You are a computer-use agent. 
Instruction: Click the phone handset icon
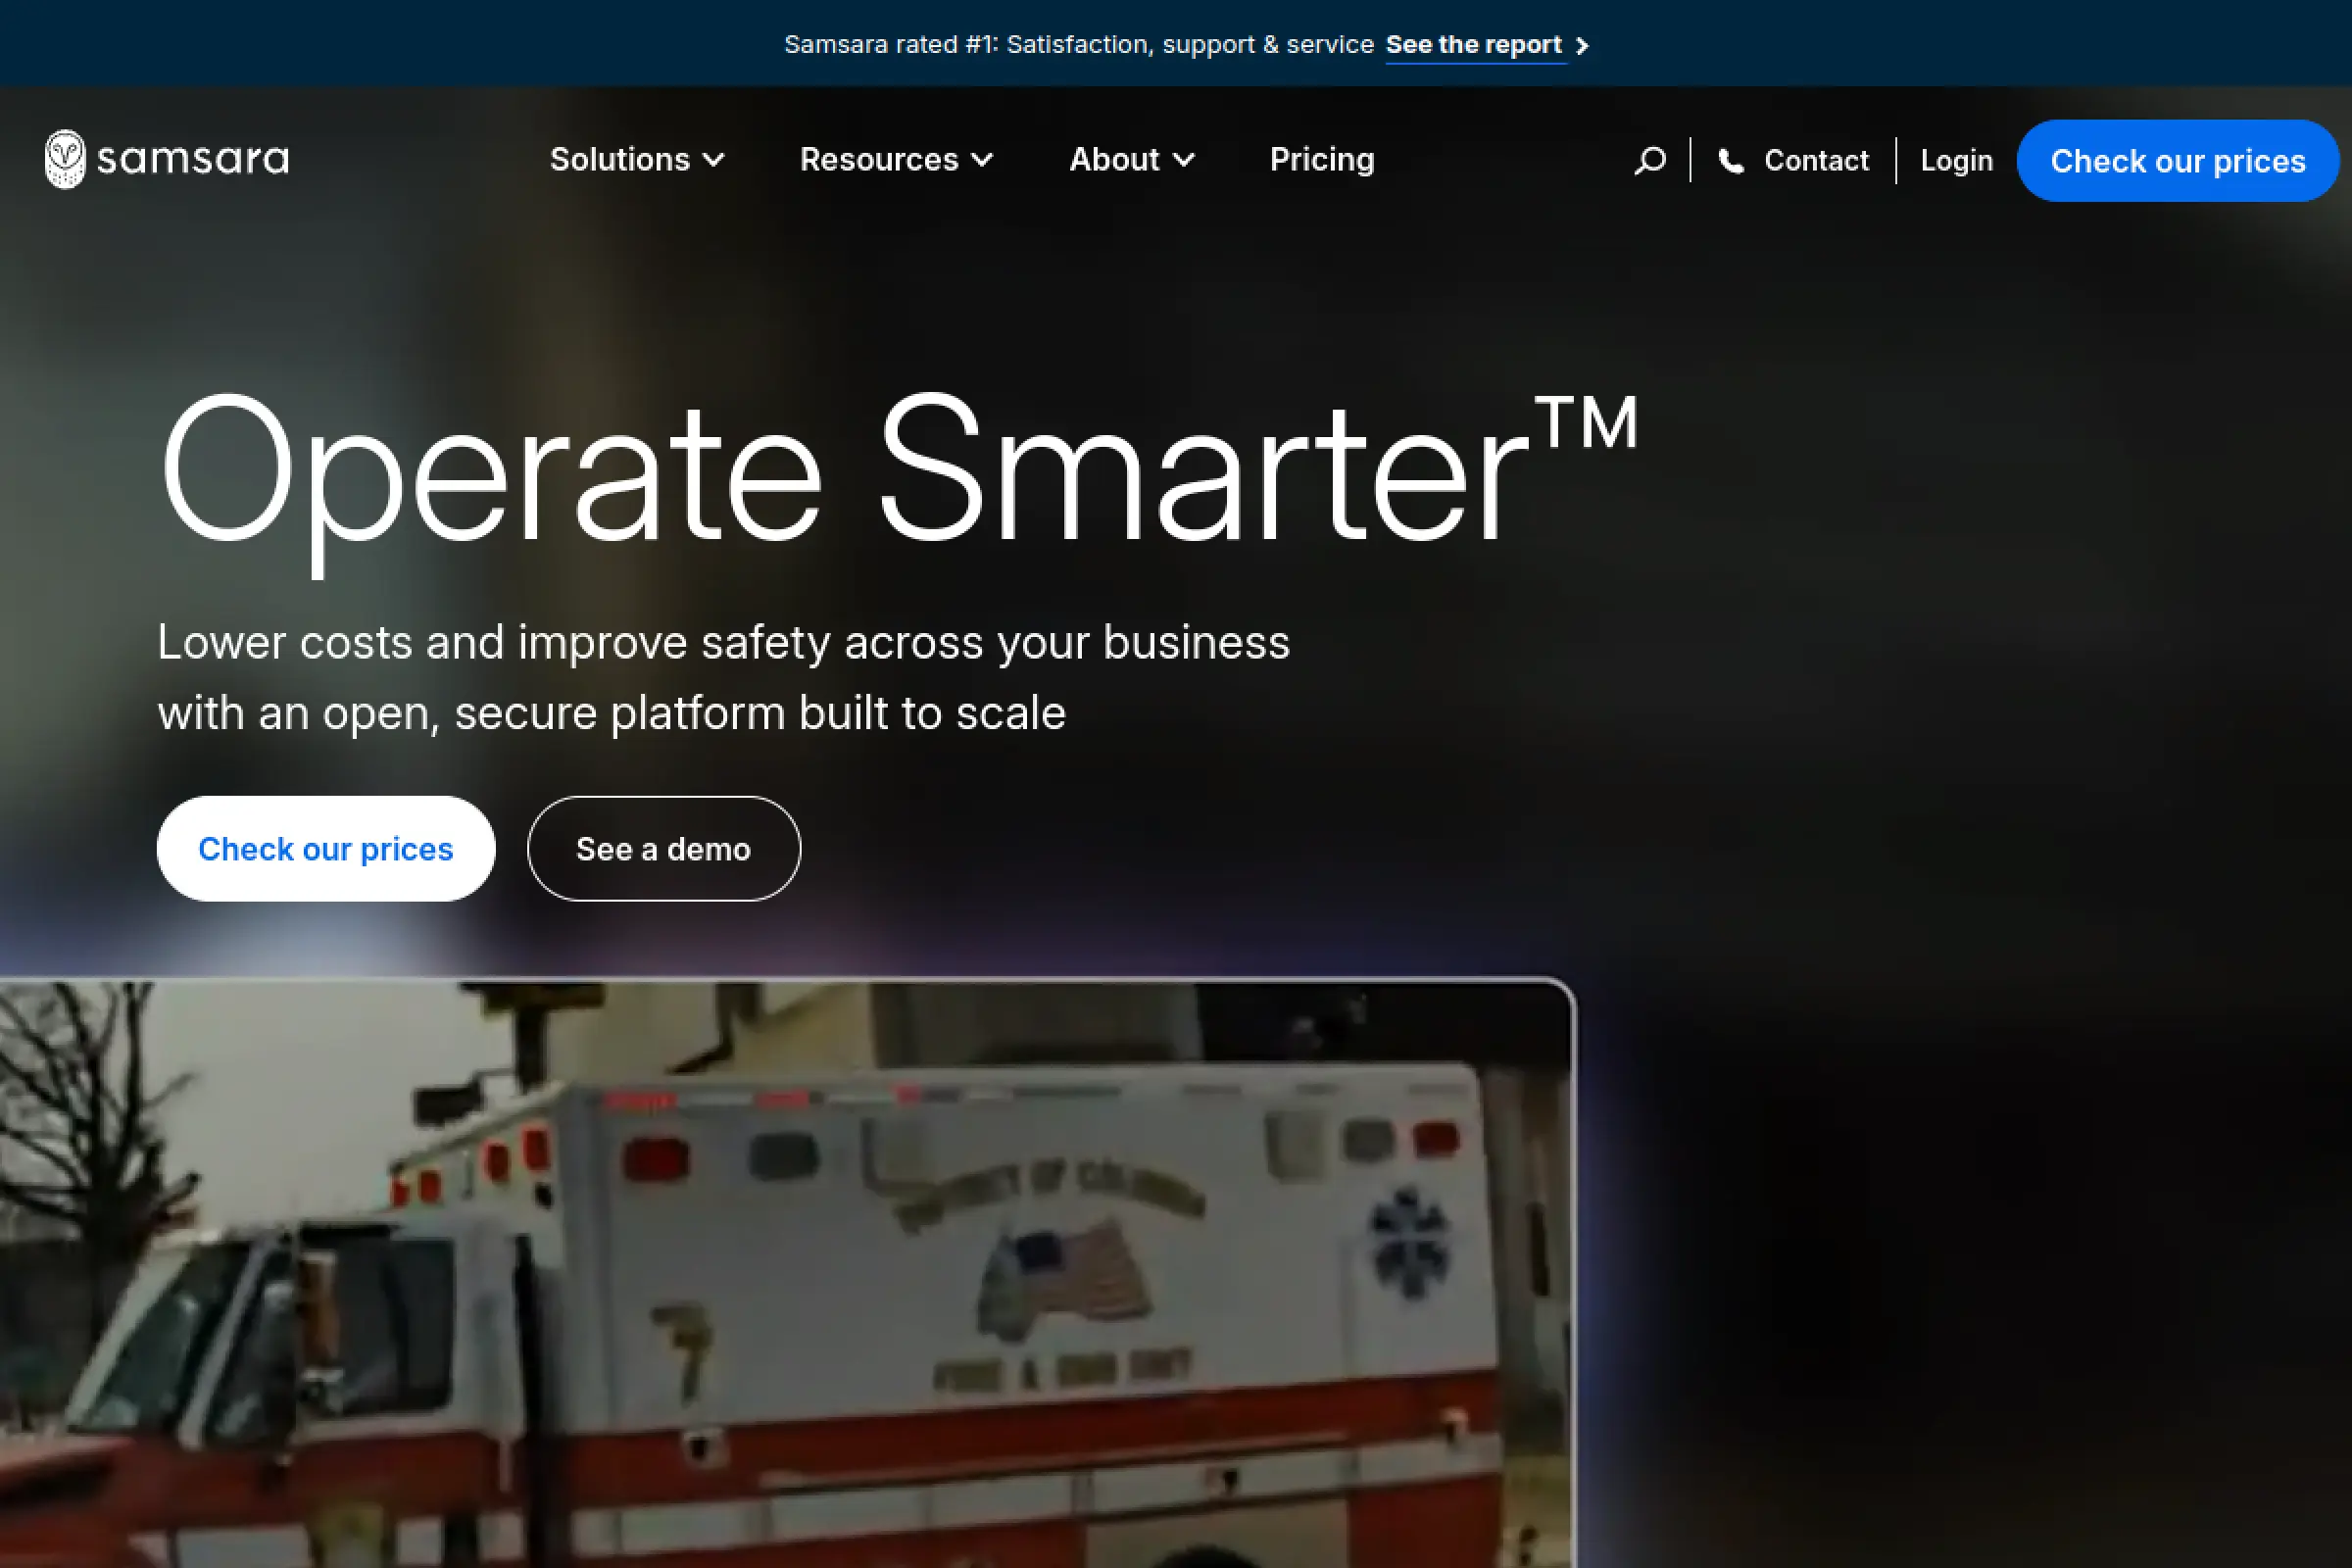pos(1731,161)
